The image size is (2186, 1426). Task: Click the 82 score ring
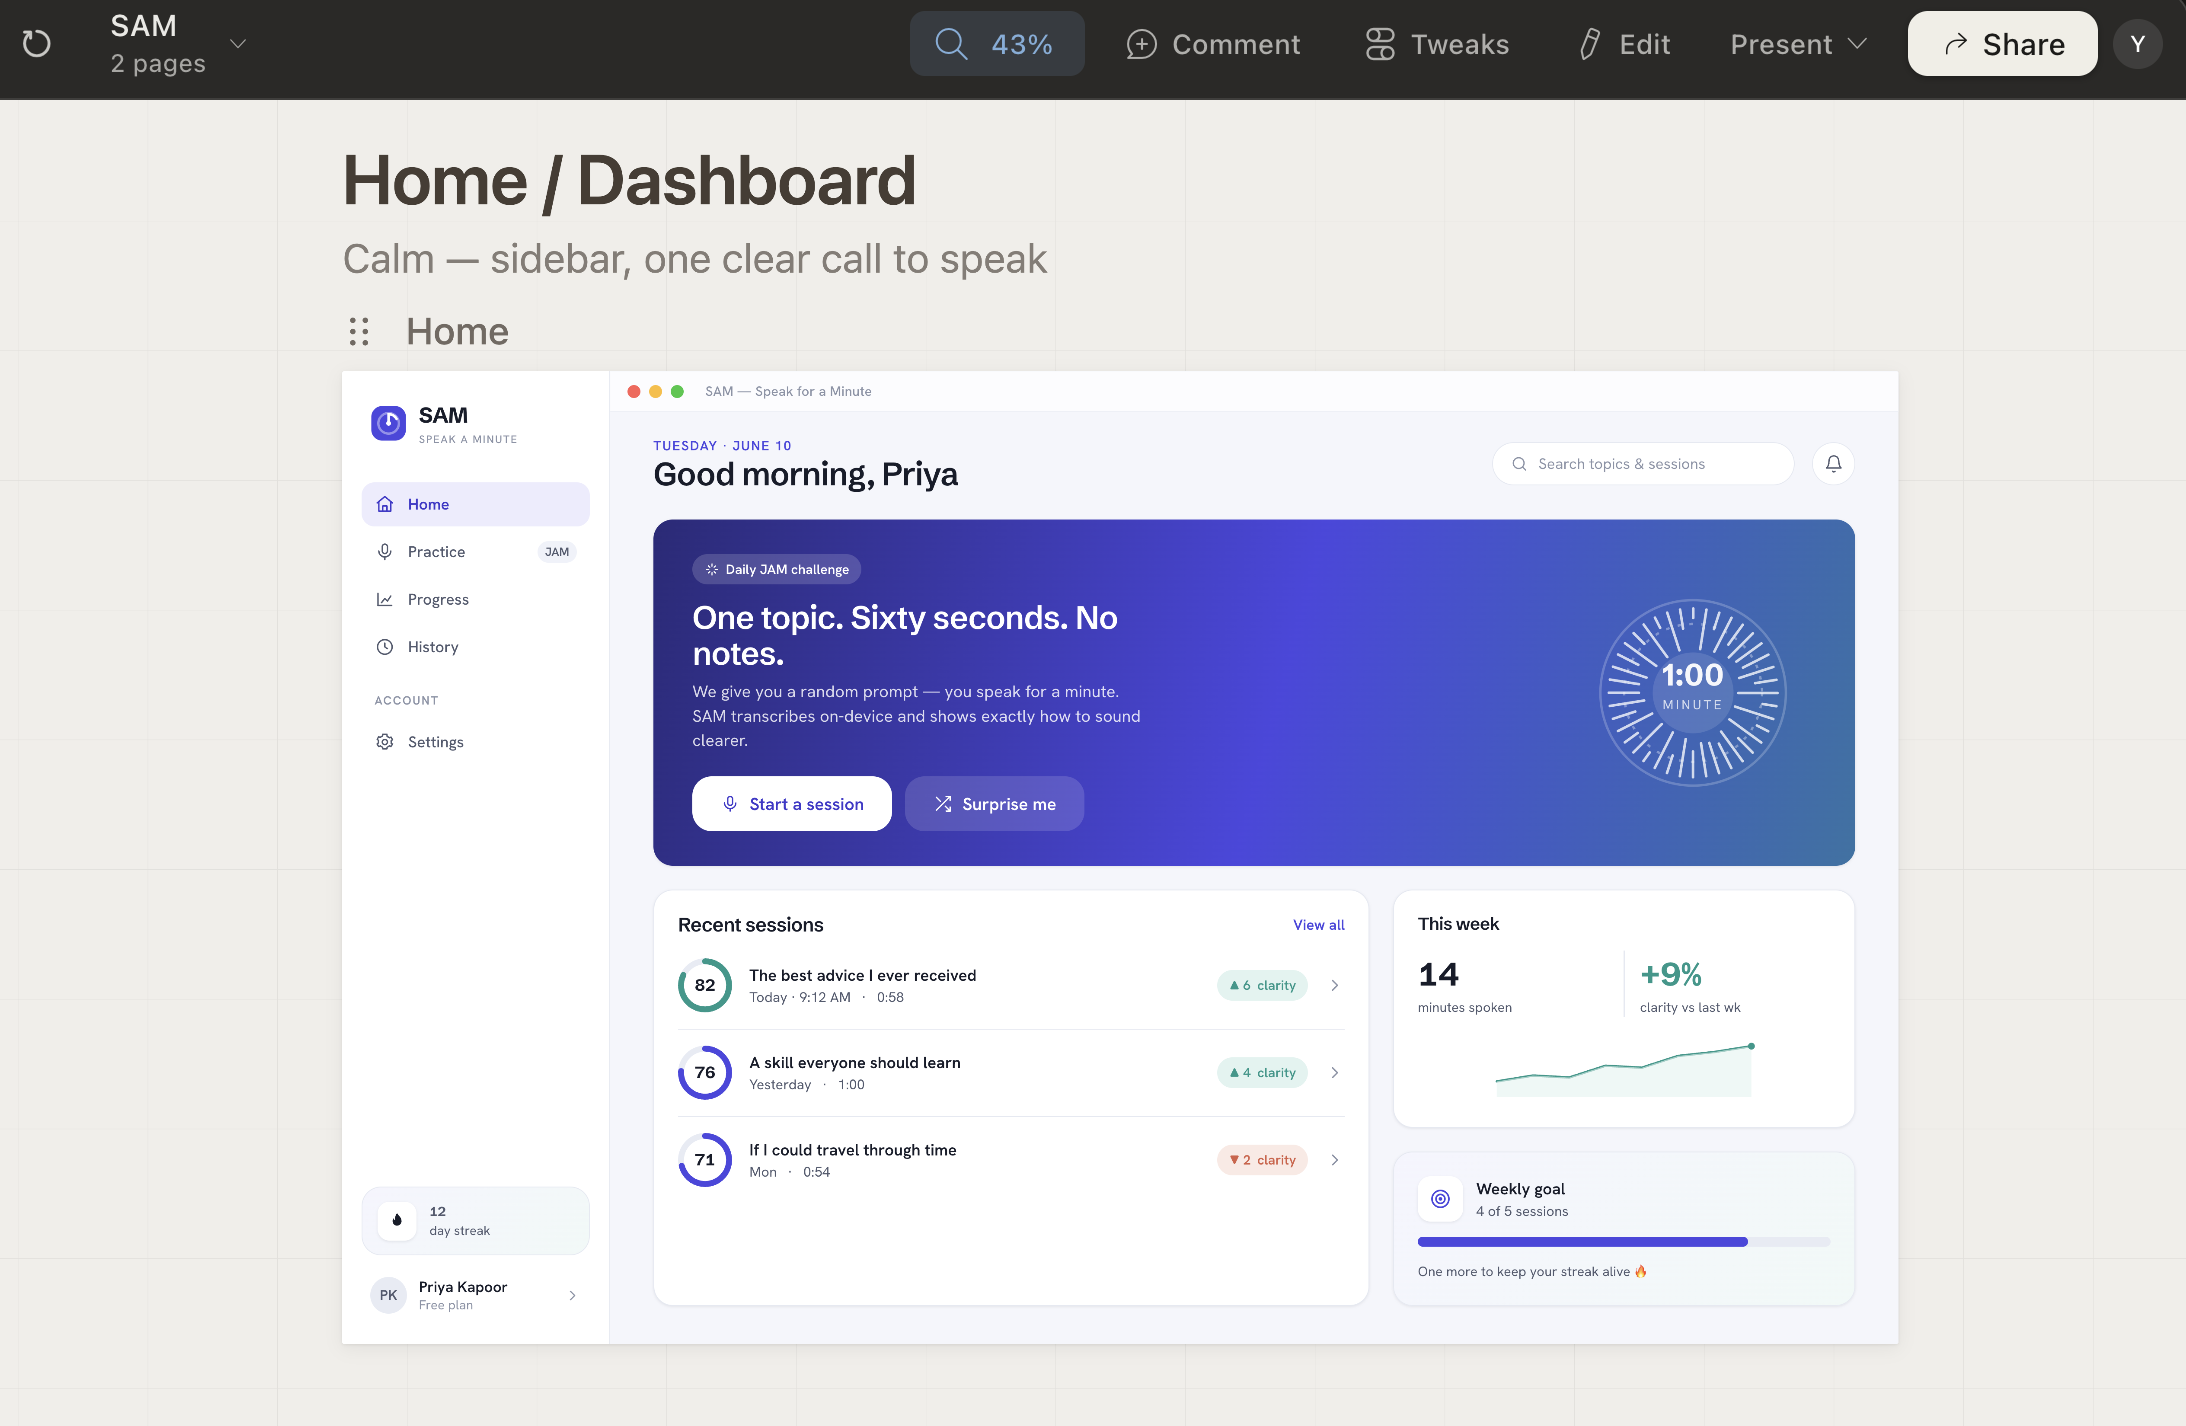click(705, 985)
